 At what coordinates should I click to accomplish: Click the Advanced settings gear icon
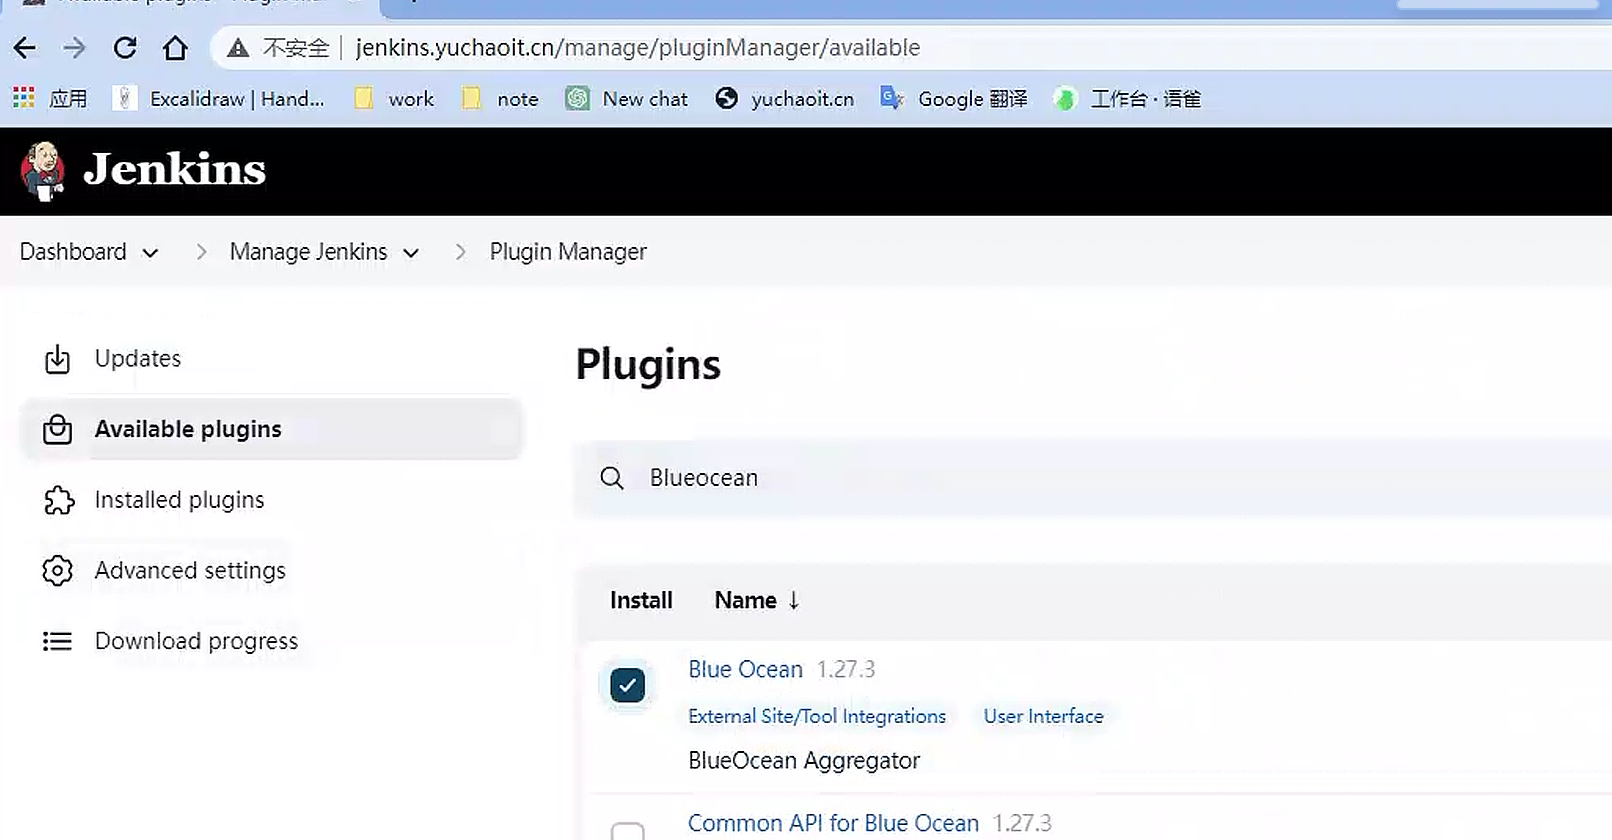pyautogui.click(x=58, y=570)
